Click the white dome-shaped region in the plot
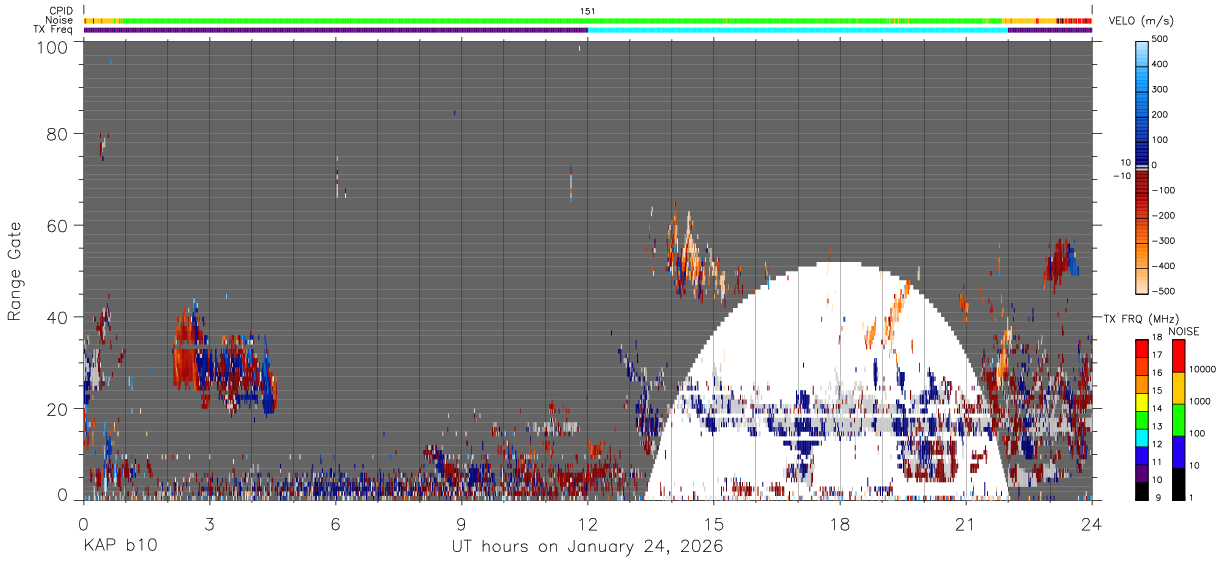The width and height of the screenshot is (1228, 567). 825,380
